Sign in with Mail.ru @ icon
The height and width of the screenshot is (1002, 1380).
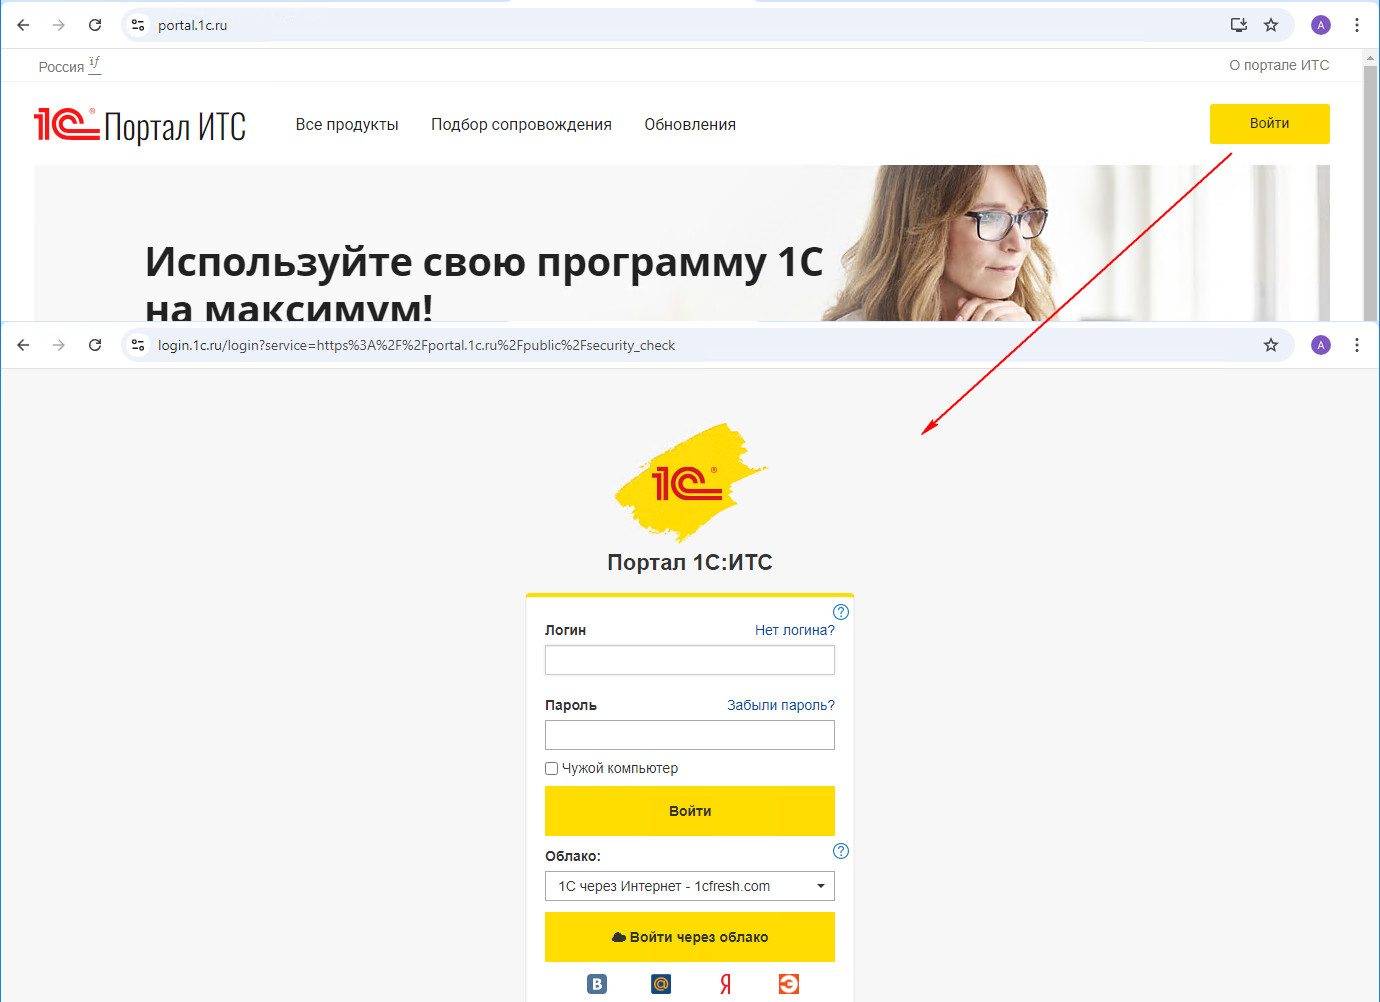(661, 984)
